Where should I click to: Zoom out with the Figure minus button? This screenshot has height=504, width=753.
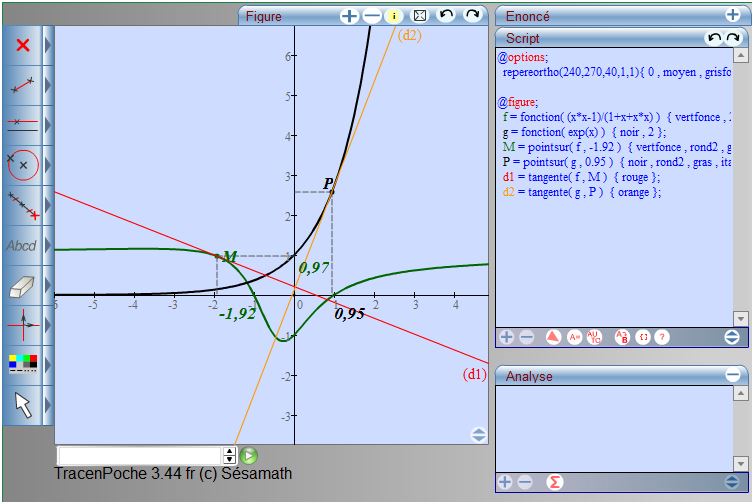pyautogui.click(x=372, y=16)
